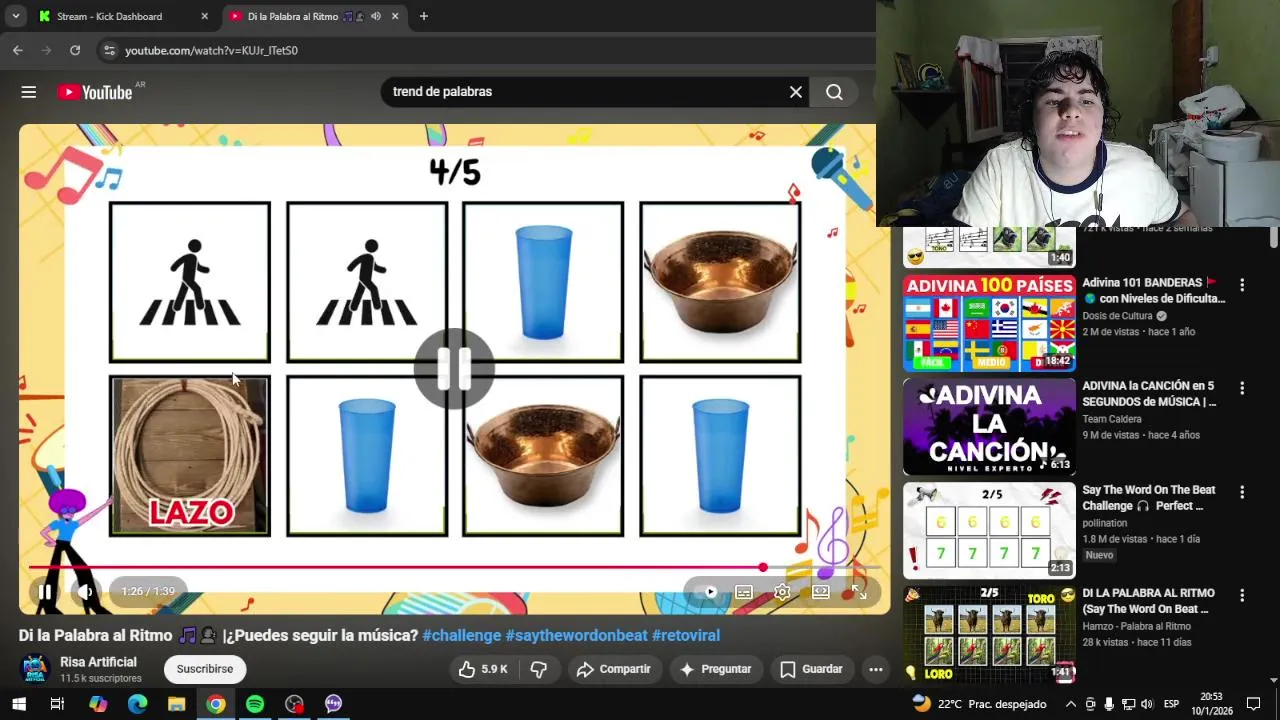Screen dimensions: 1280x720
Task: Show hidden system tray icons
Action: (1070, 704)
